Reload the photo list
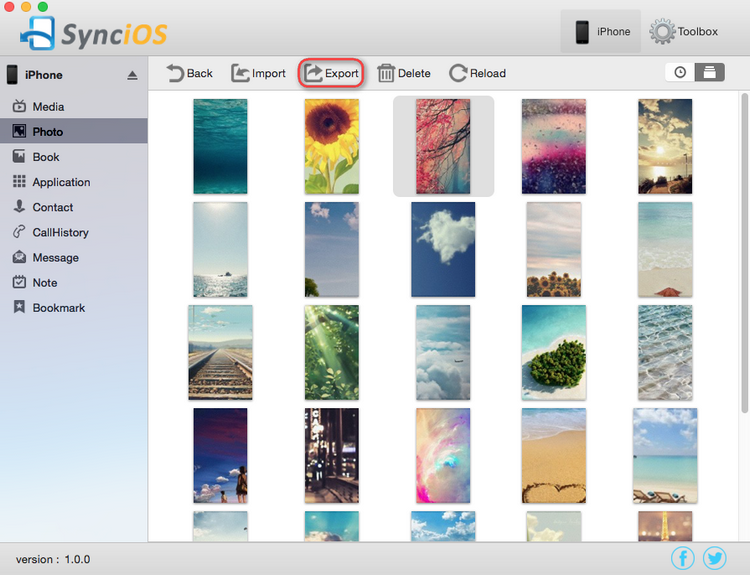Image resolution: width=750 pixels, height=575 pixels. tap(477, 73)
